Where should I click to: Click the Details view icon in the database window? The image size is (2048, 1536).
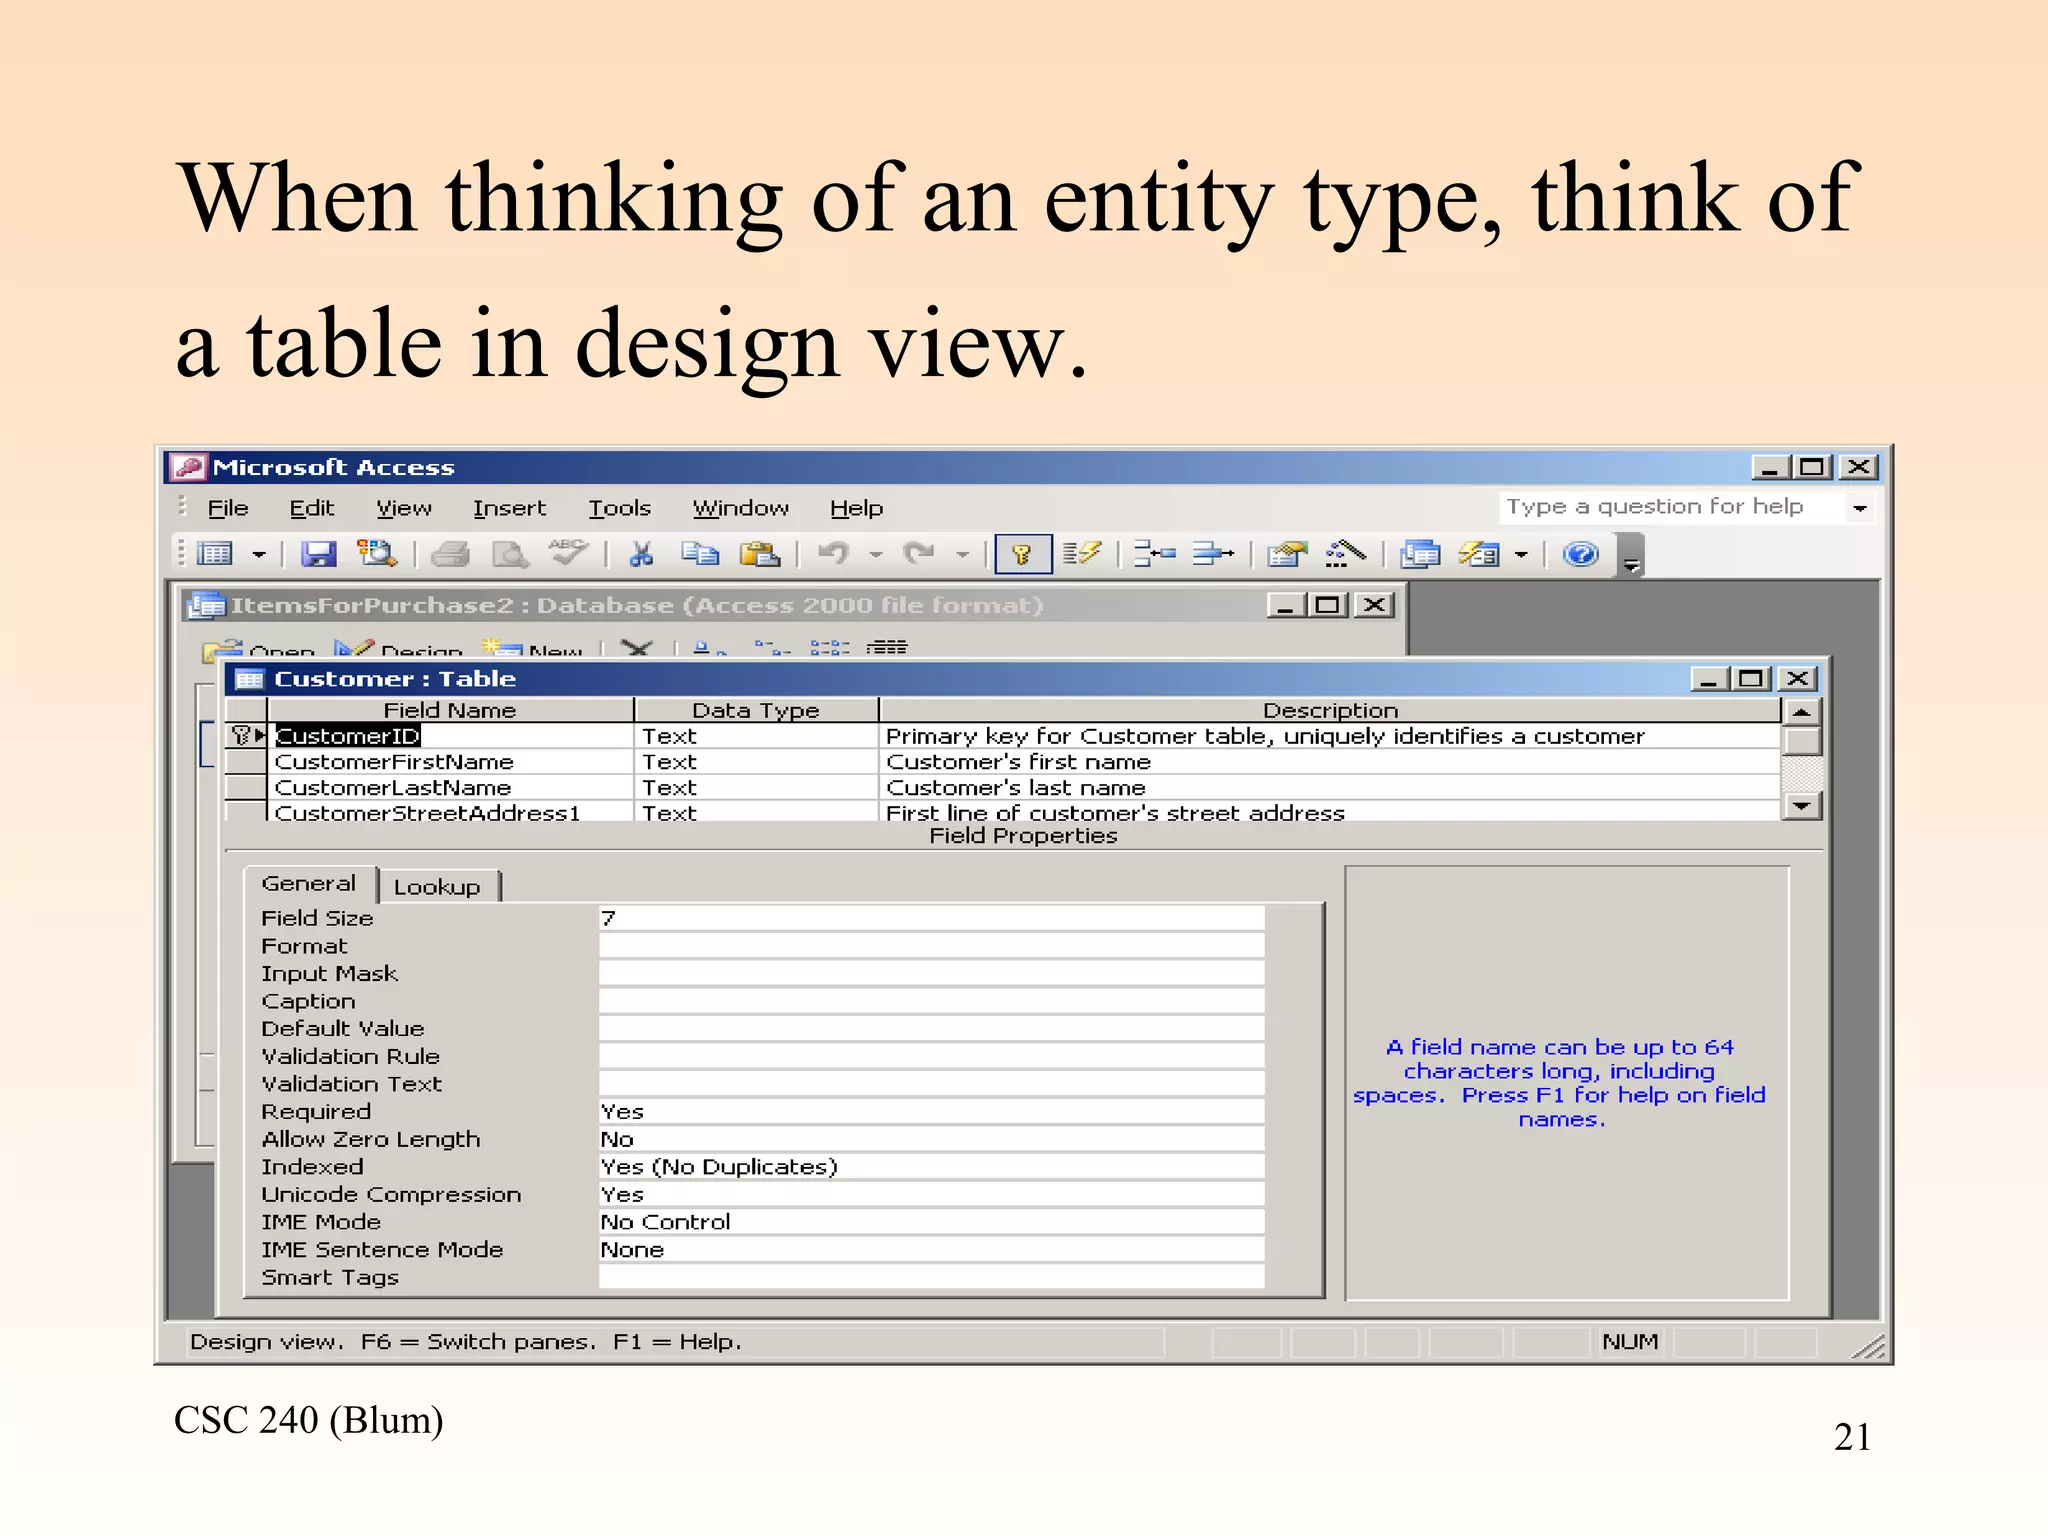[886, 647]
